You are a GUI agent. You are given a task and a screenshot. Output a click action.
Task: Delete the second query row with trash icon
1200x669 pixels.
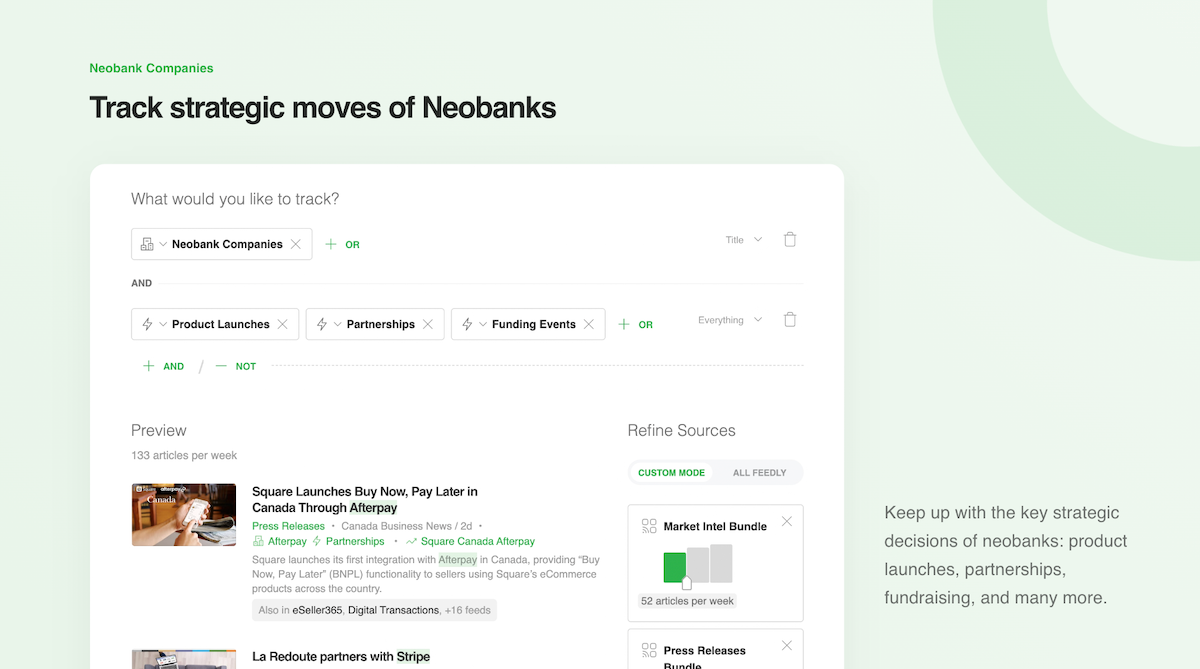pos(790,320)
